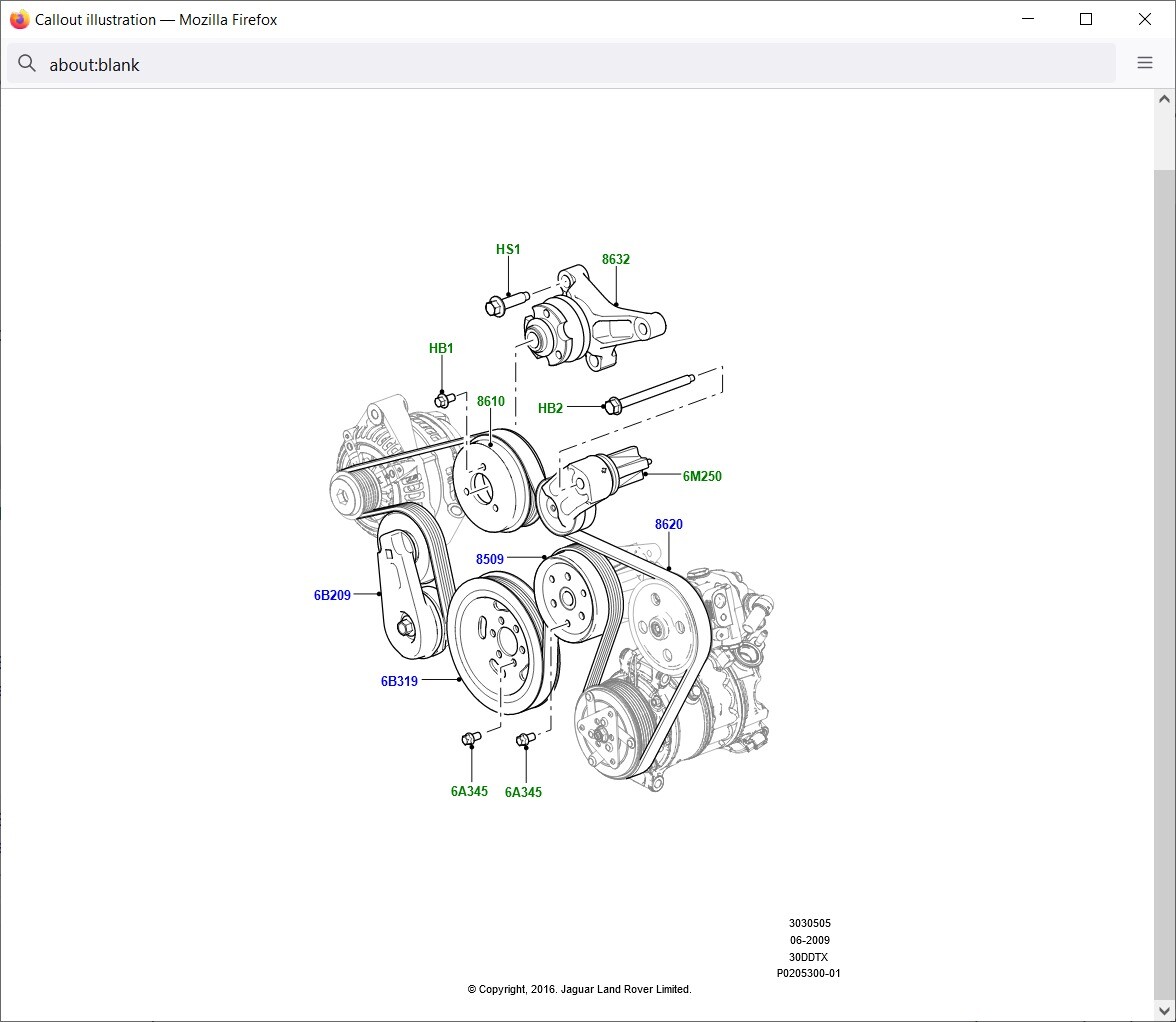Screen dimensions: 1176x1022
Task: Select the 8632 bracket callout label
Action: [615, 259]
